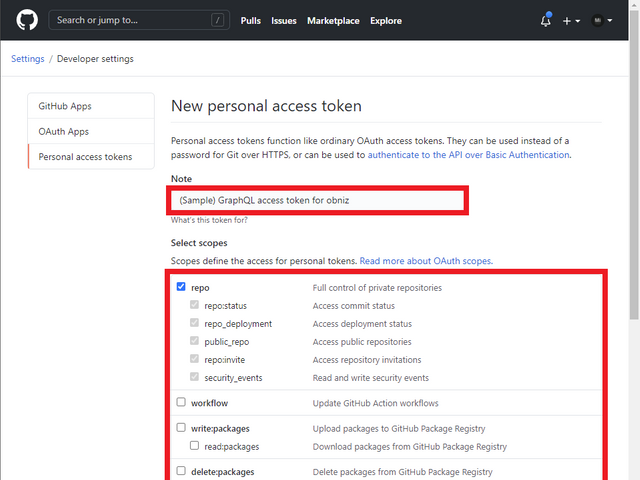Follow the Settings breadcrumb link
The image size is (640, 480).
pyautogui.click(x=28, y=59)
